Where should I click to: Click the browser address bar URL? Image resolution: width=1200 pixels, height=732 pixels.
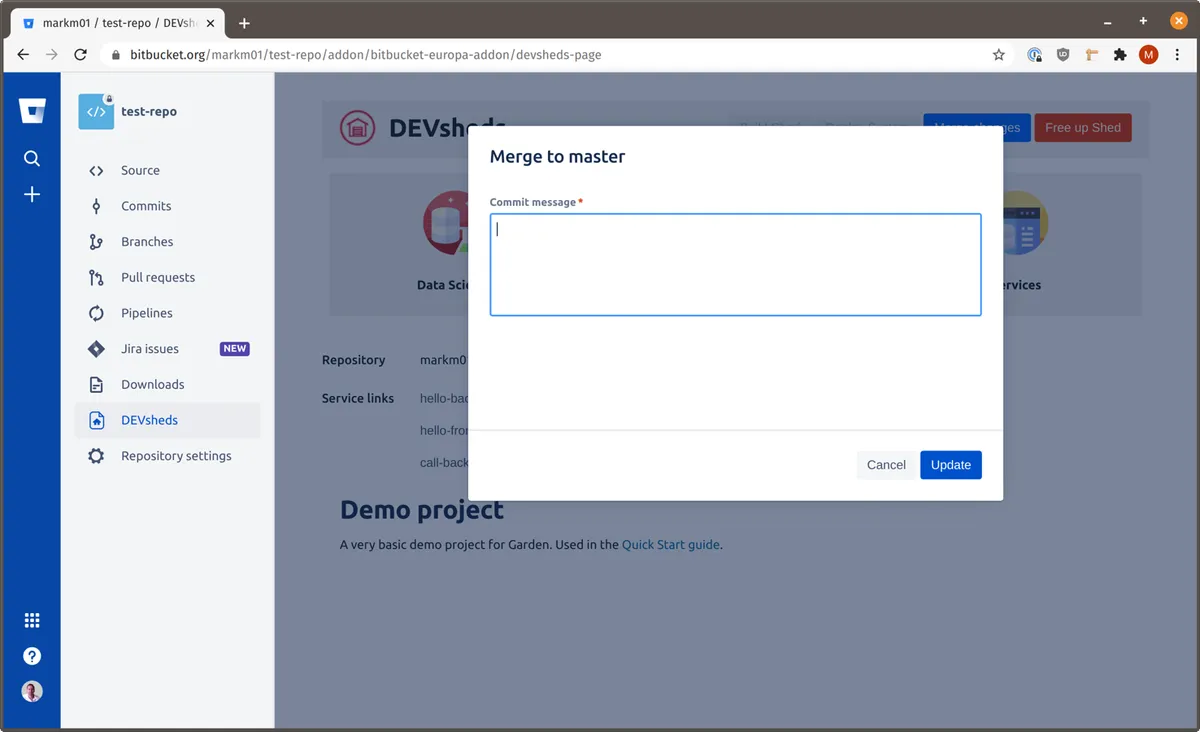coord(366,55)
